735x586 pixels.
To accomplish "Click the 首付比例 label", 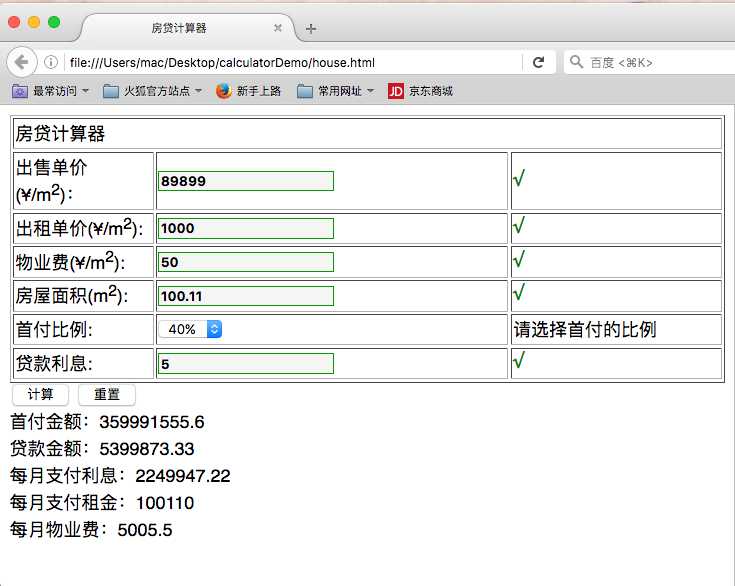I will coord(54,330).
